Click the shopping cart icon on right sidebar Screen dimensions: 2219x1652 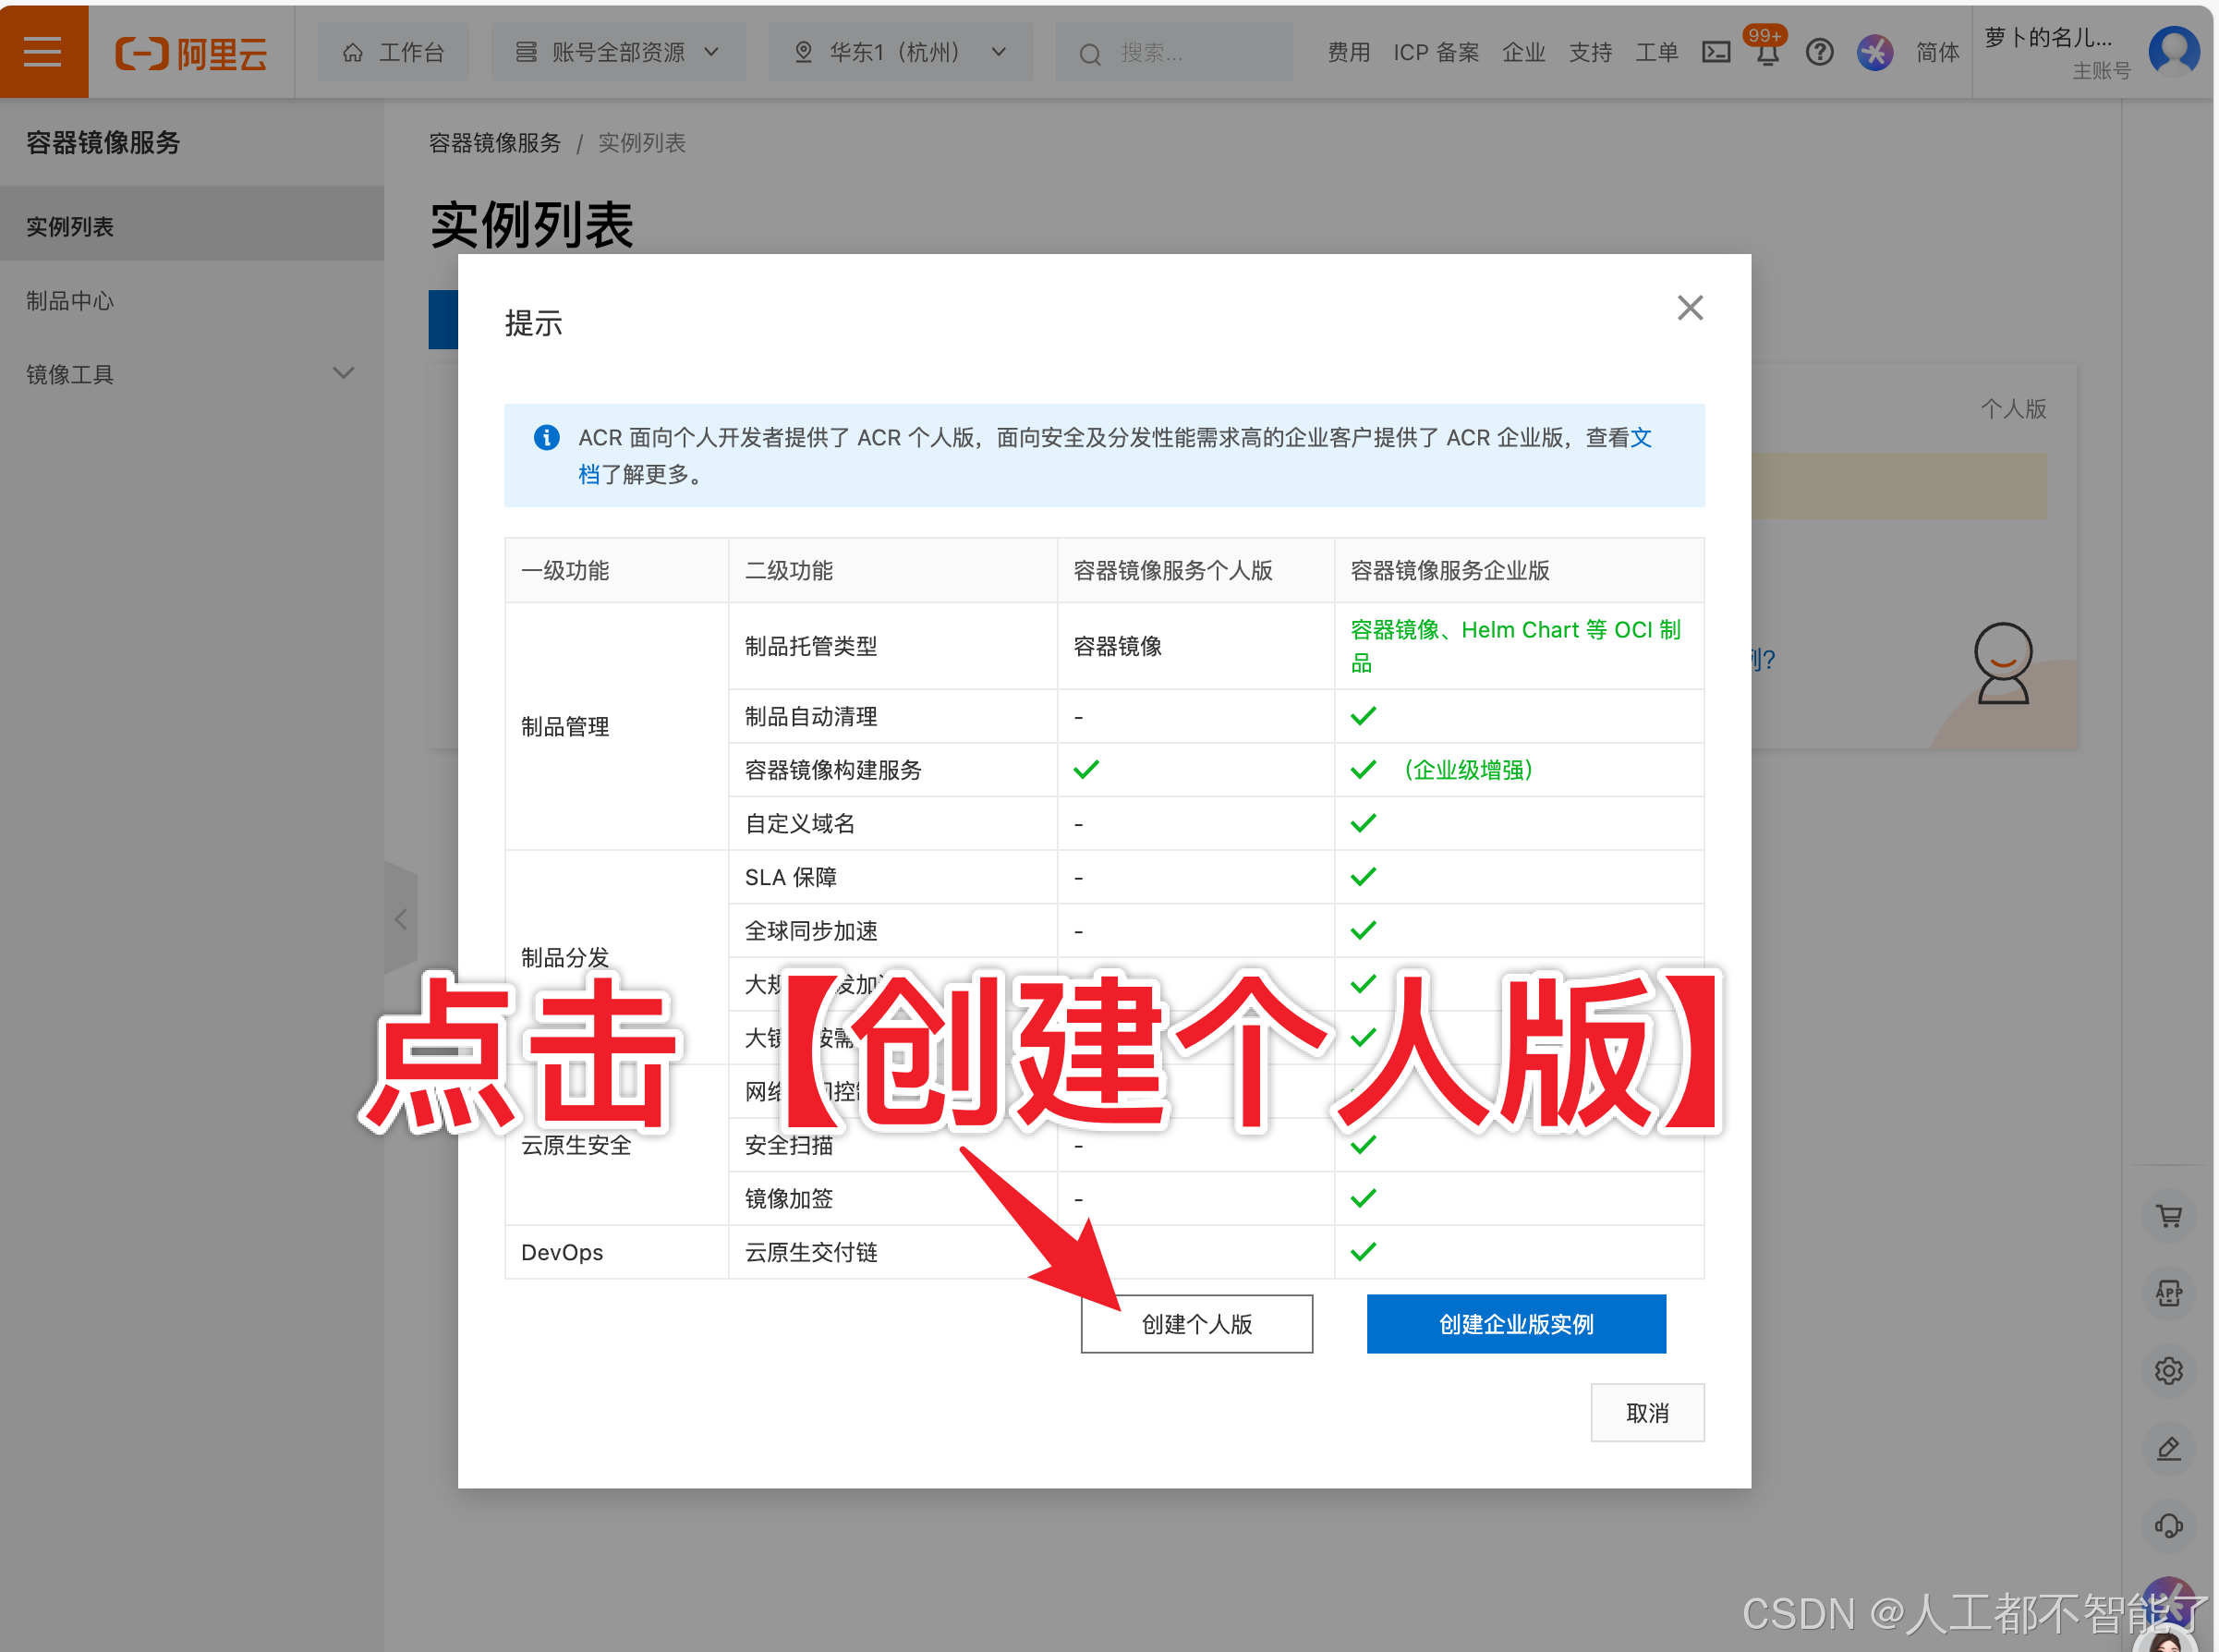(x=2169, y=1216)
